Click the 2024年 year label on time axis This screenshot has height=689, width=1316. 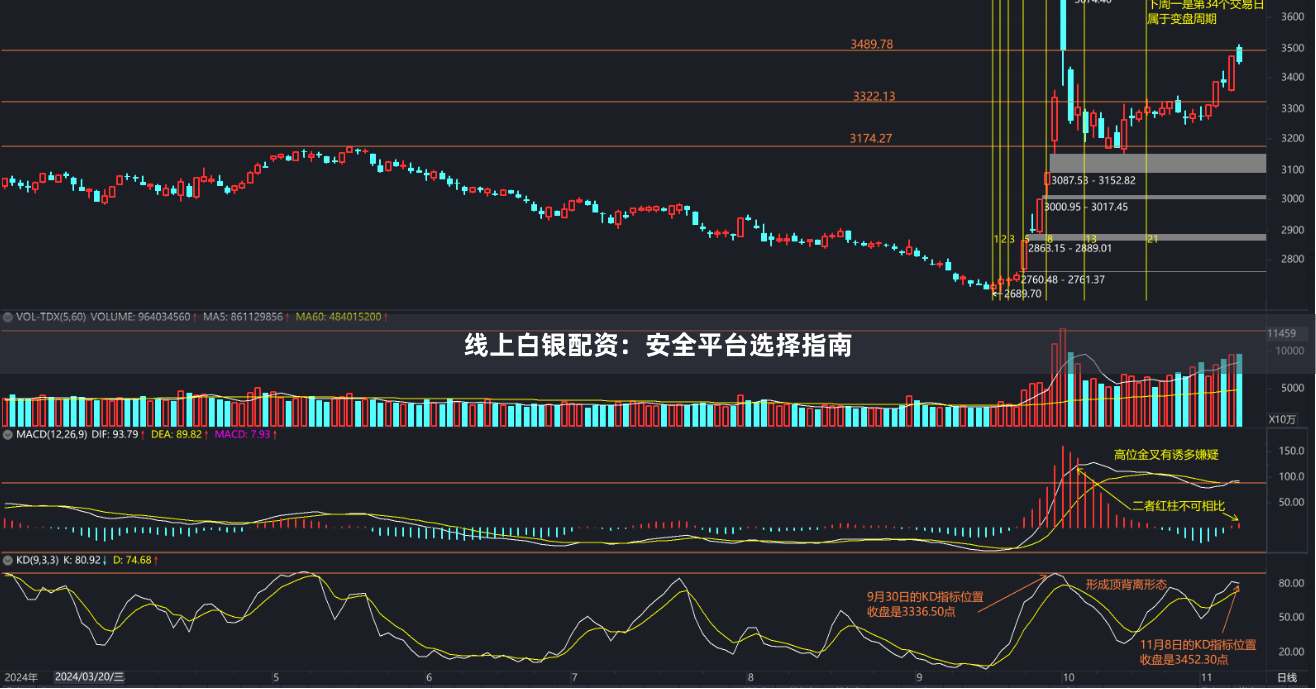pos(21,678)
